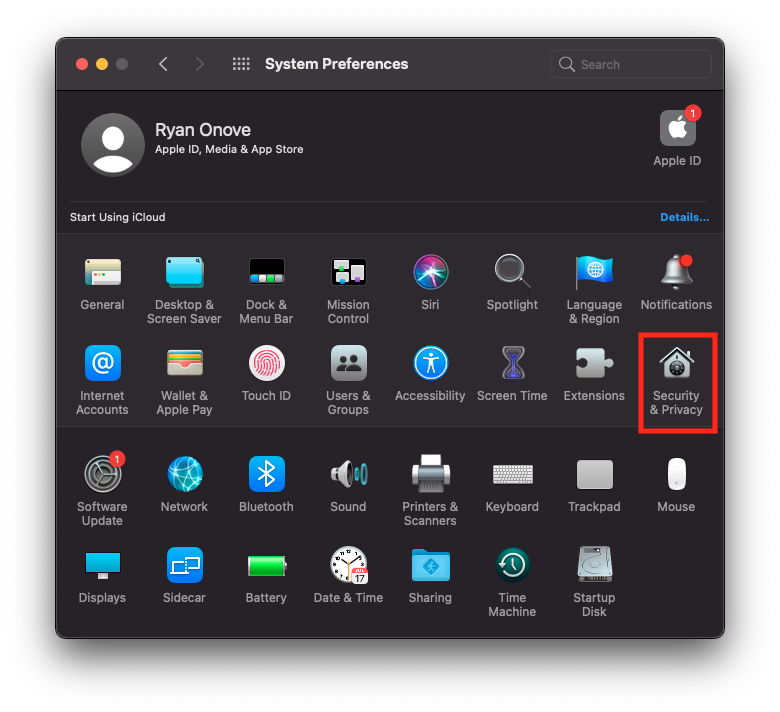The height and width of the screenshot is (712, 780).
Task: Click the iCloud Details link
Action: pyautogui.click(x=684, y=217)
